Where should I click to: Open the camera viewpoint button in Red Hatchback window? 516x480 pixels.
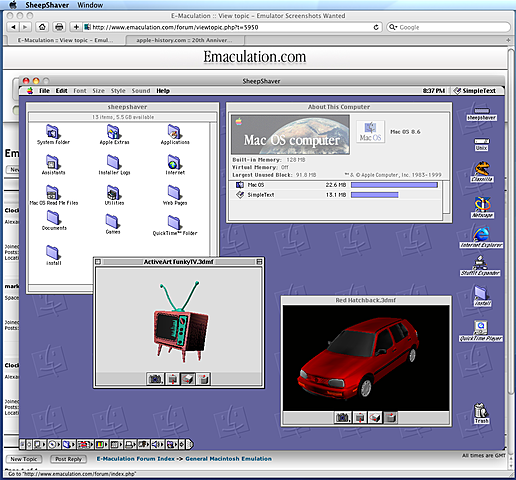pyautogui.click(x=342, y=417)
